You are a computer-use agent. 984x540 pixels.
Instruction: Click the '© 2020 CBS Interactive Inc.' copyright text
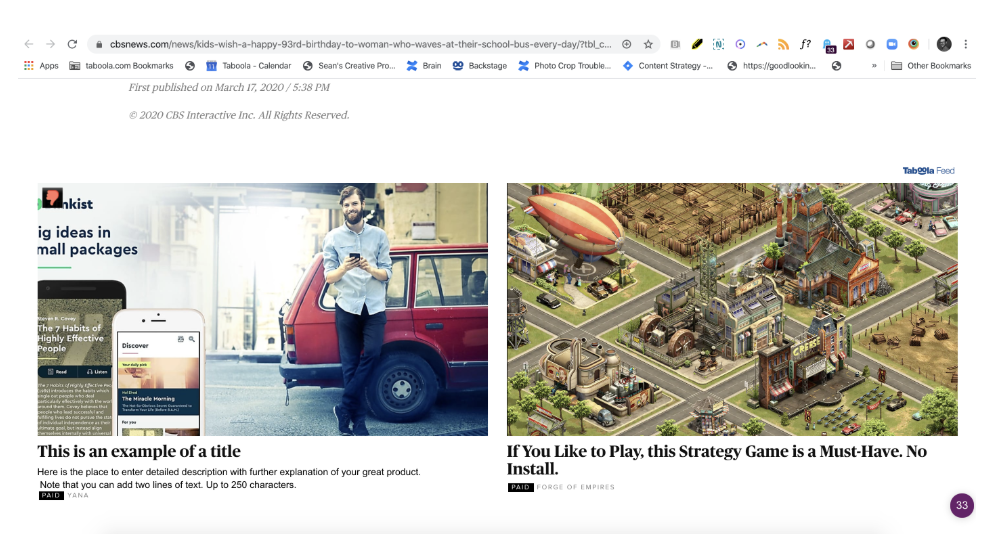239,115
